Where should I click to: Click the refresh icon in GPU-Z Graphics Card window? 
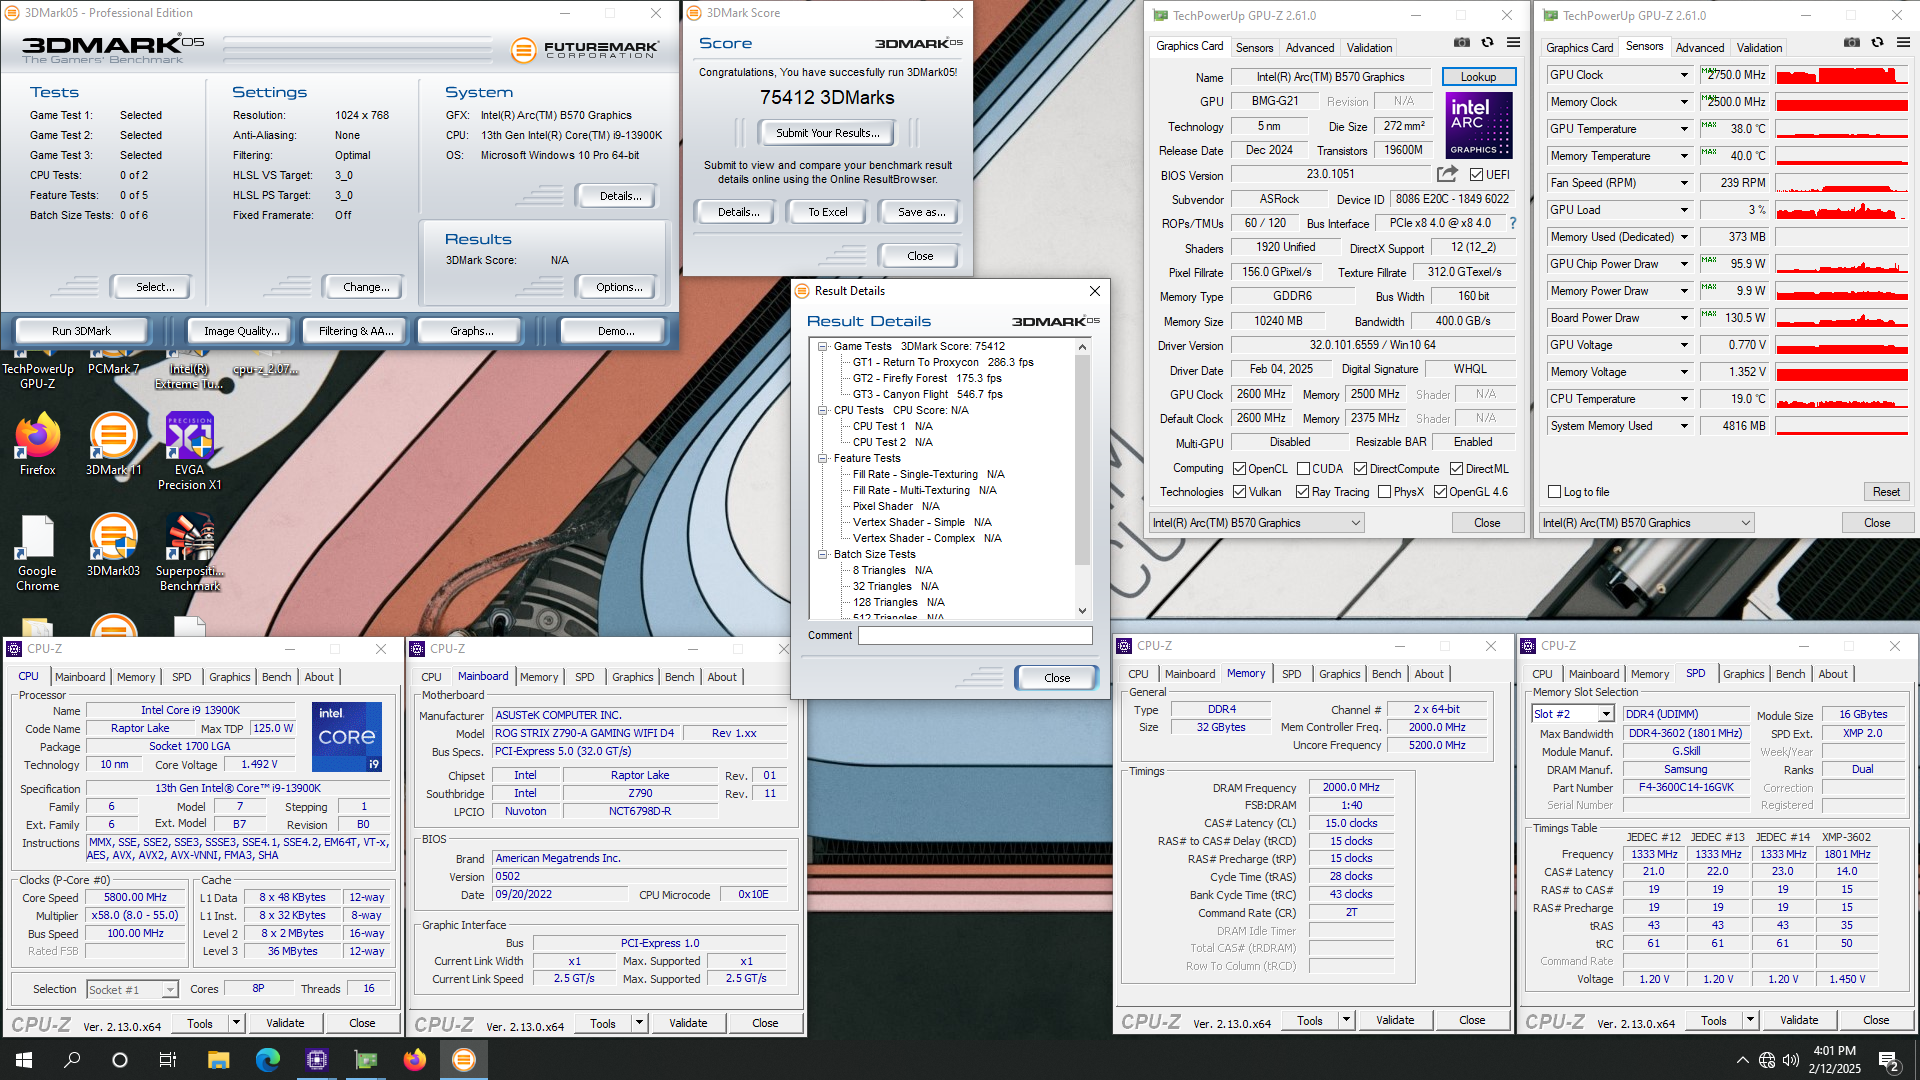(x=1487, y=43)
